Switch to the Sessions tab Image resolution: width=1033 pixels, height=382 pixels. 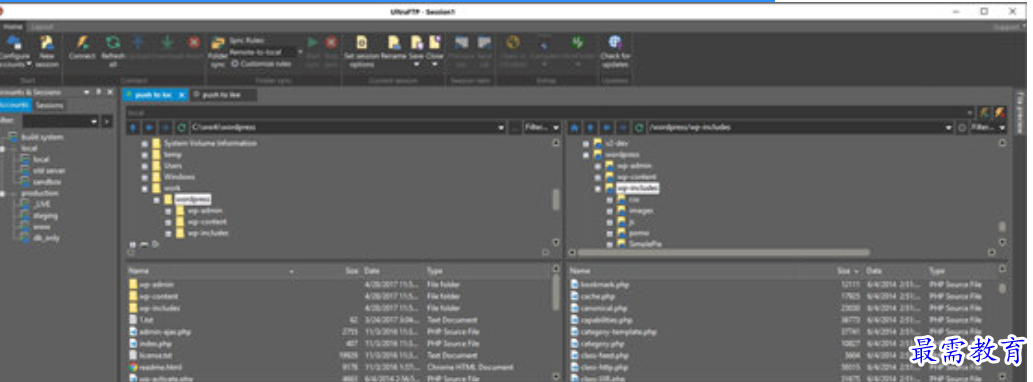pyautogui.click(x=49, y=105)
